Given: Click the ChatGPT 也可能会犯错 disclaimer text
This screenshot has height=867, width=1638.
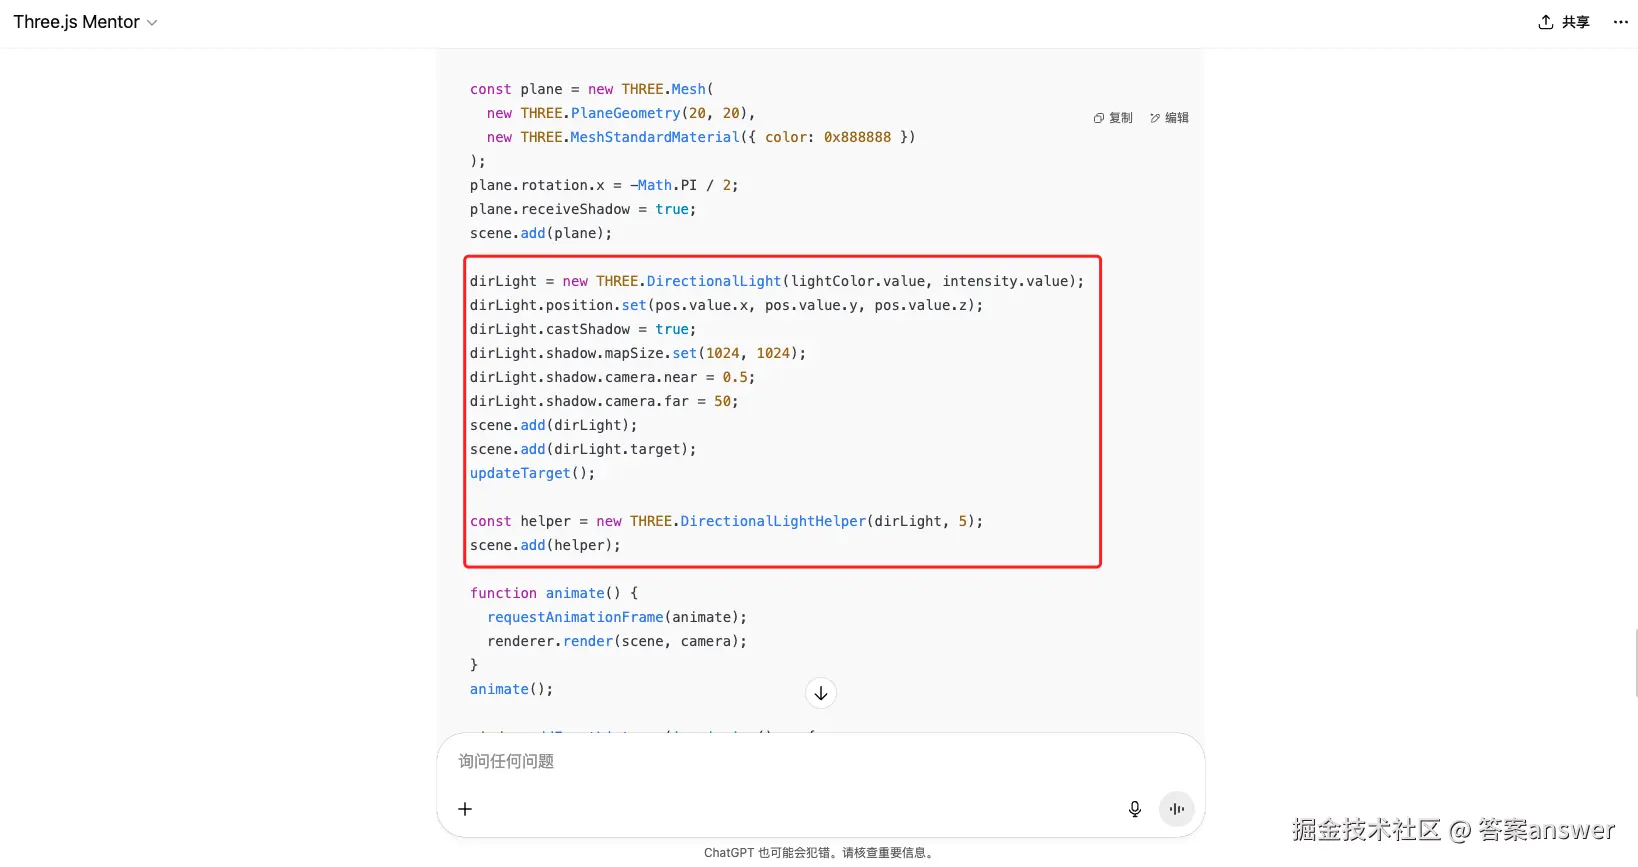Looking at the screenshot, I should coord(820,853).
